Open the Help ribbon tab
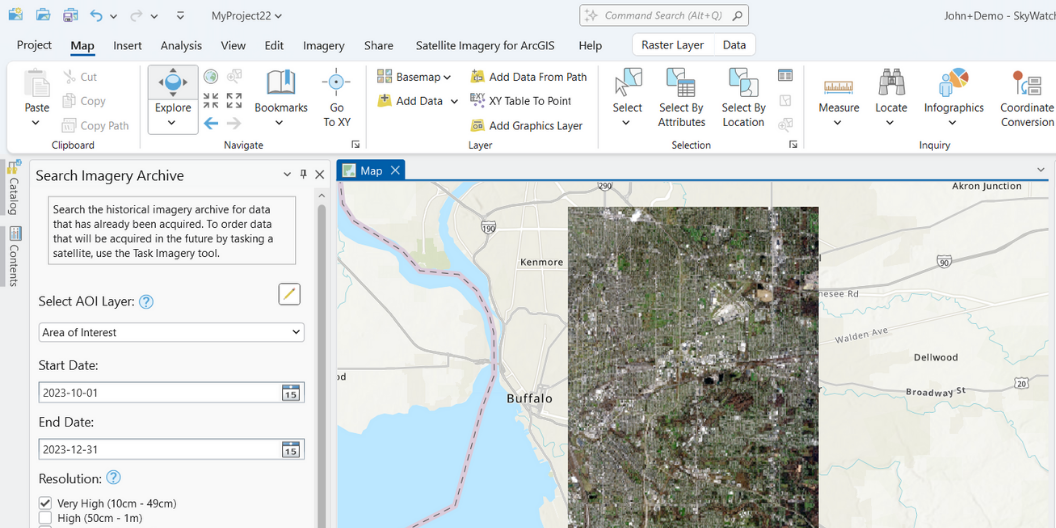This screenshot has width=1056, height=528. [590, 45]
